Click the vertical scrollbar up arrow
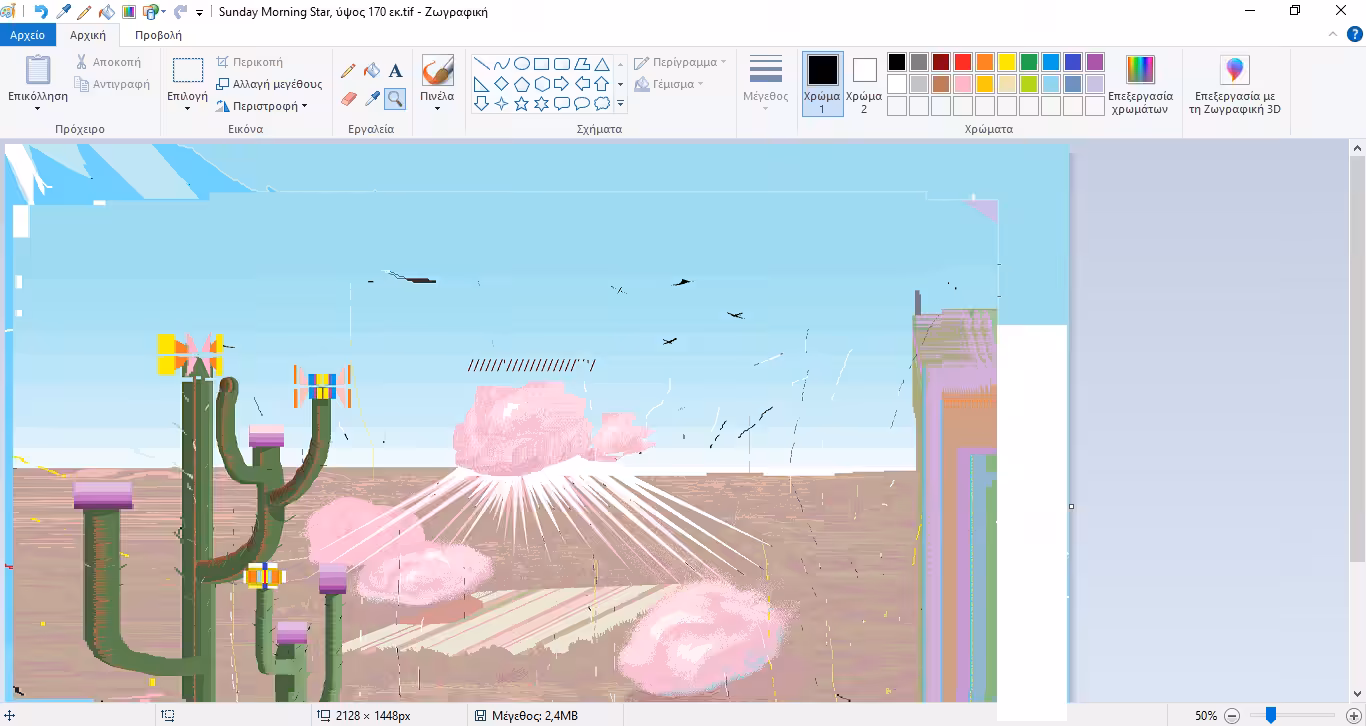The image size is (1366, 726). 1357,149
